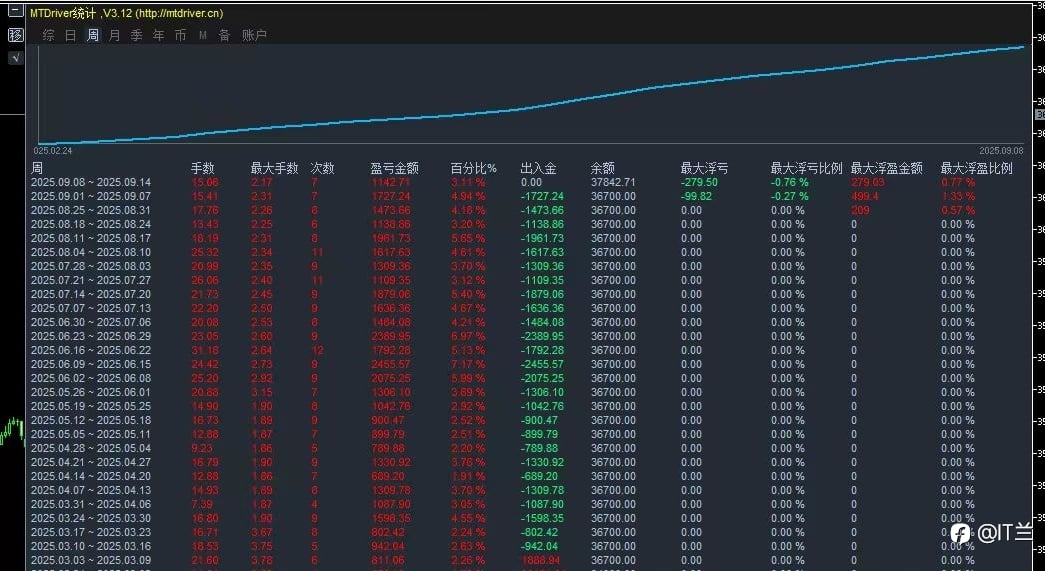This screenshot has width=1045, height=571.
Task: Click the 次数 column header
Action: (323, 169)
